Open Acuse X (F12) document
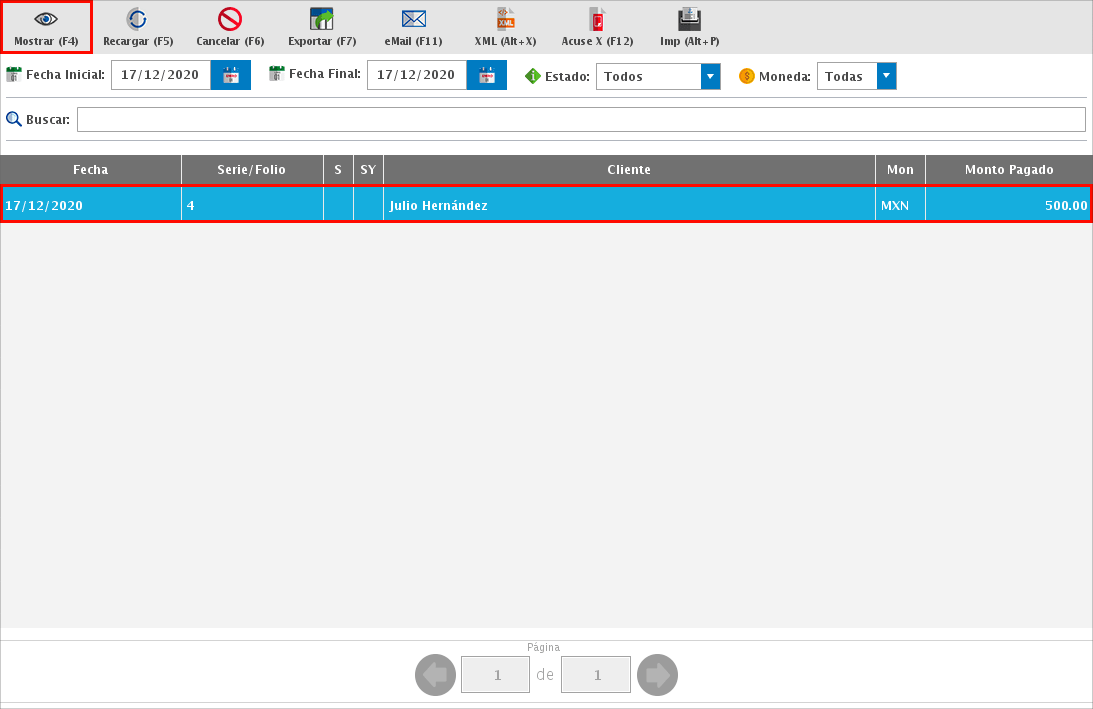Viewport: 1093px width, 709px height. point(597,20)
